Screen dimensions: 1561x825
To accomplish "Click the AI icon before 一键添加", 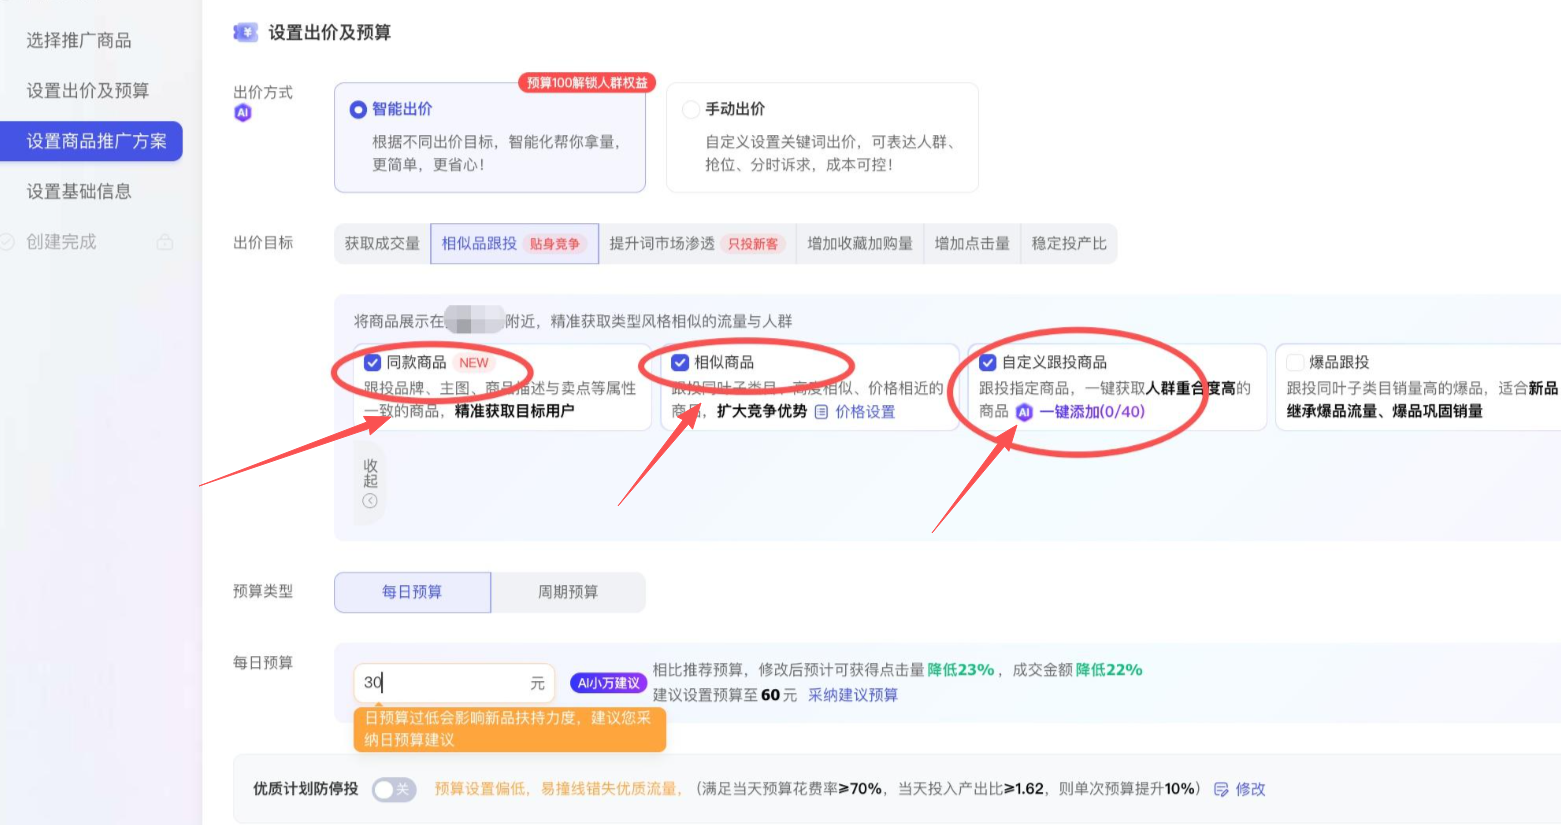I will pos(1024,412).
